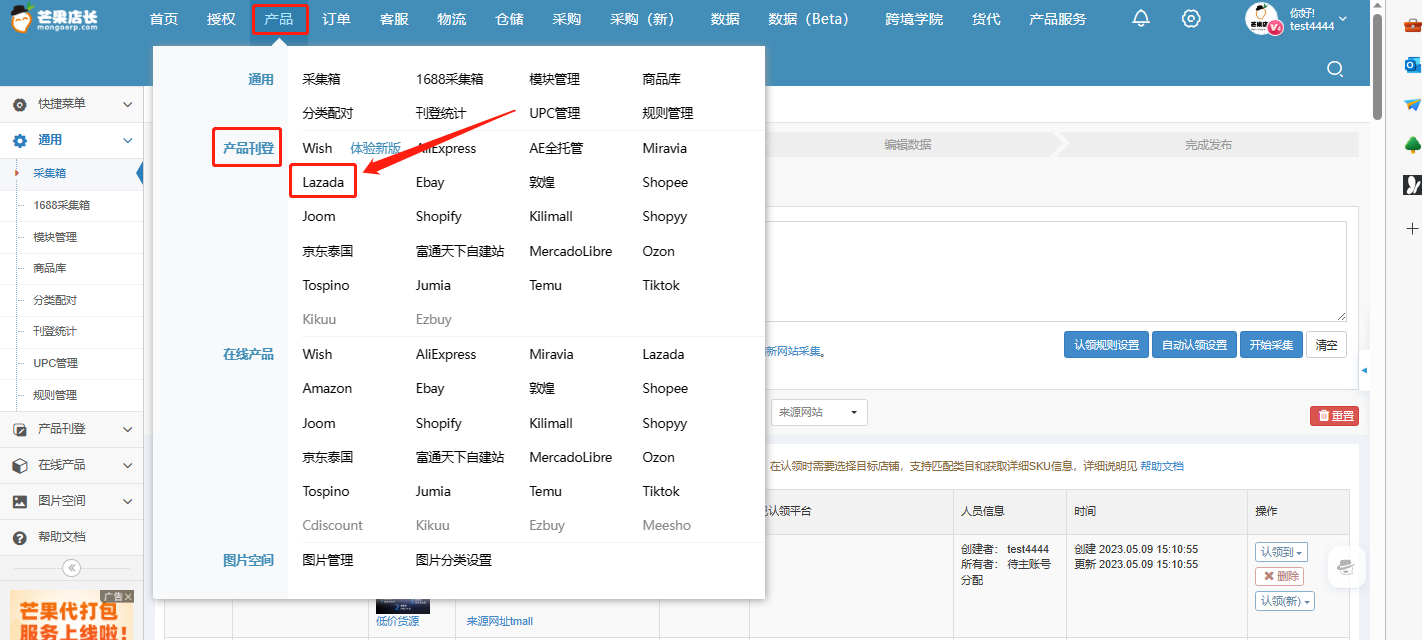Open settings via the gear icon
1422x640 pixels.
(1190, 19)
